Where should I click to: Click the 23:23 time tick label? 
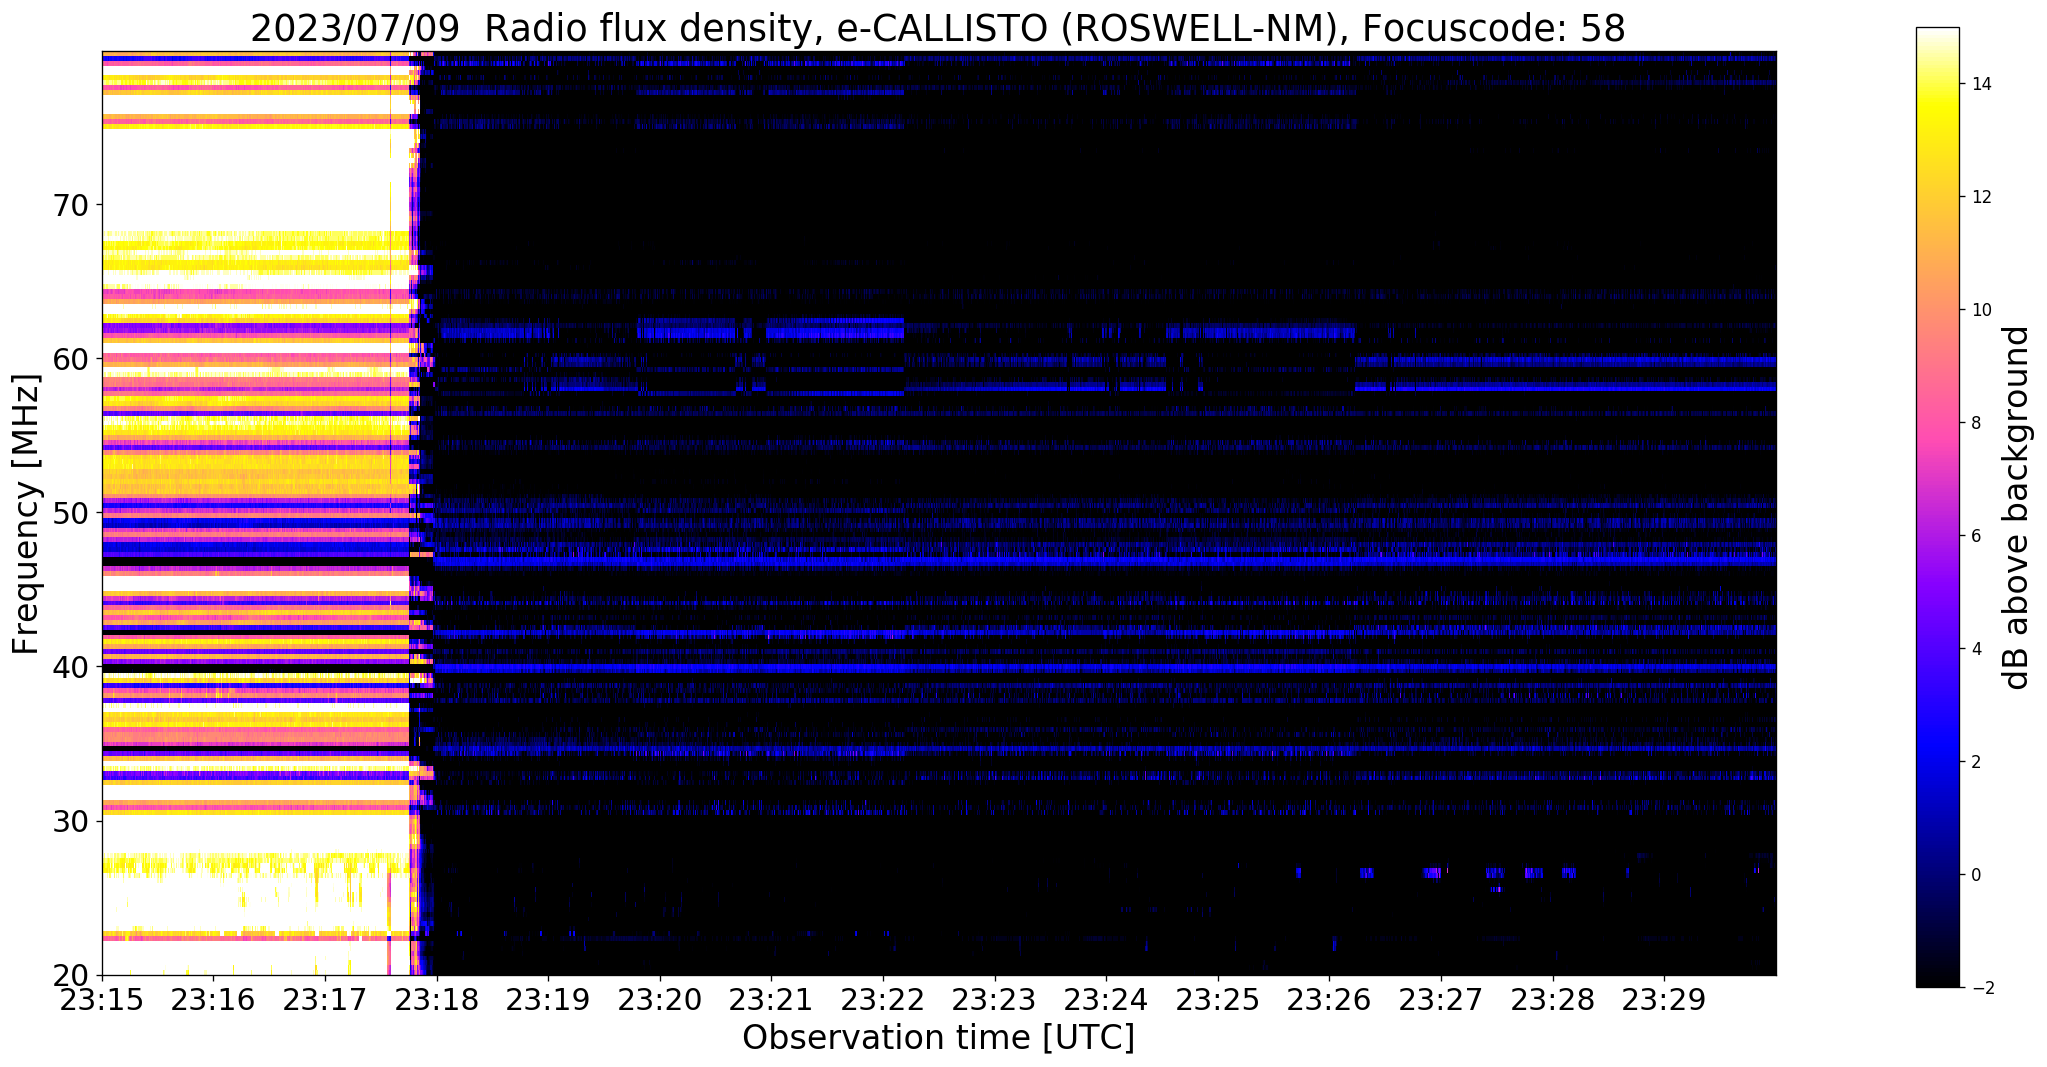(995, 1001)
